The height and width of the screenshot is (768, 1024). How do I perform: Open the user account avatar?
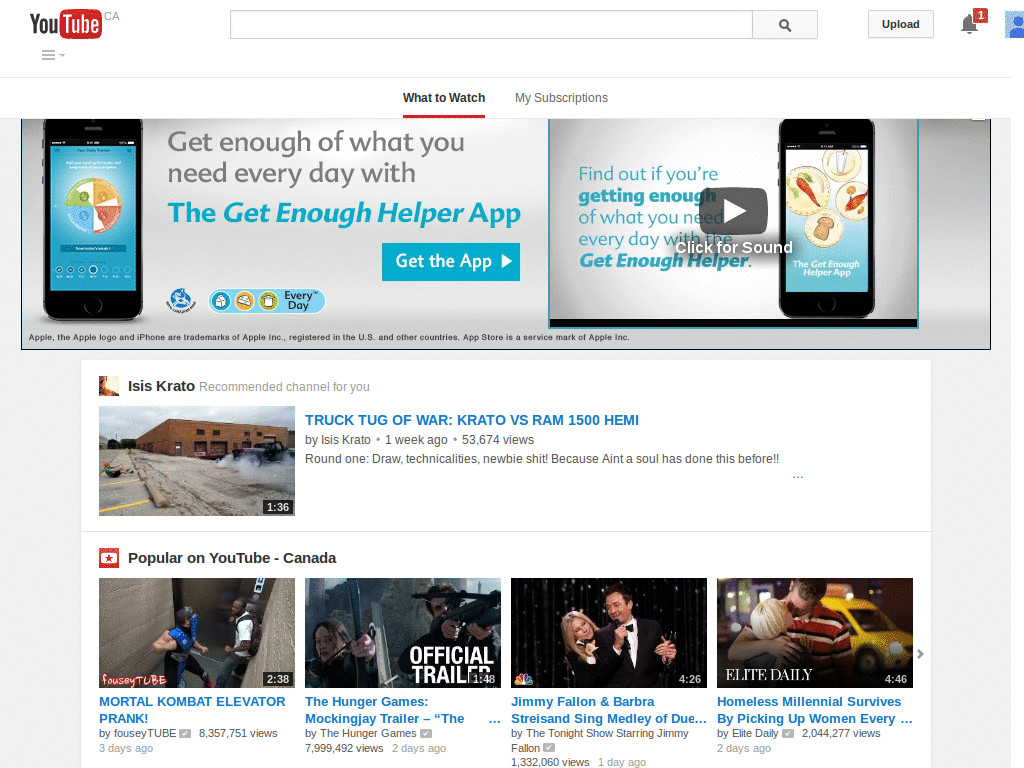click(x=1014, y=25)
